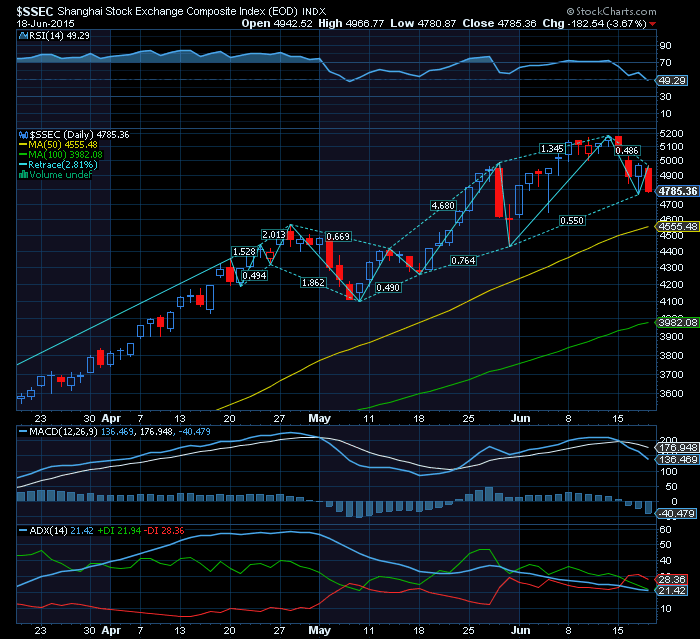700x639 pixels.
Task: Click the Chg -182.54 (-3.67%) value
Action: click(594, 24)
